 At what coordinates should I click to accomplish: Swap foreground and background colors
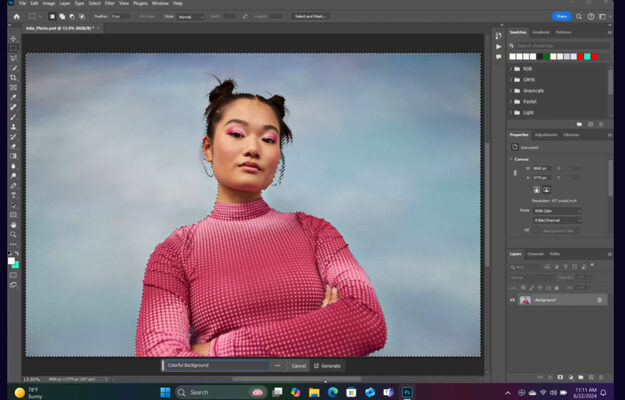click(x=17, y=253)
